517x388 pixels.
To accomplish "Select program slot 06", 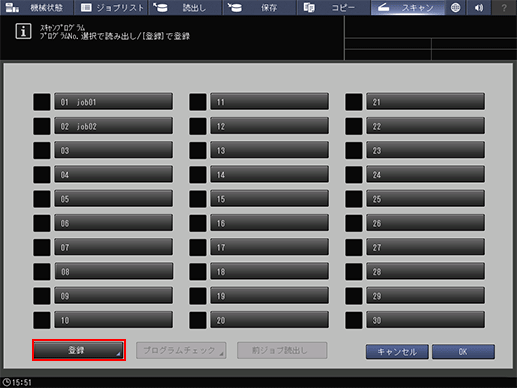I will (114, 223).
